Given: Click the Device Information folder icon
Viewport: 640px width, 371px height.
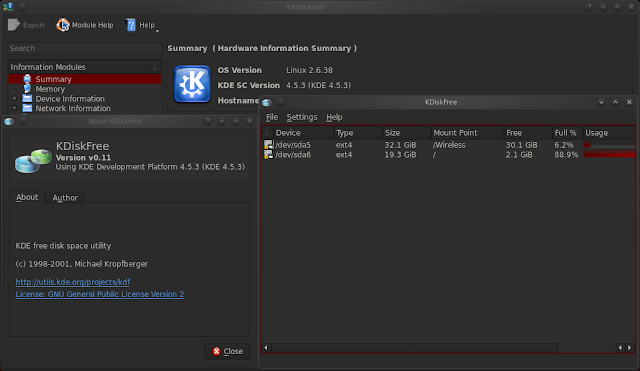Looking at the screenshot, I should click(x=27, y=98).
